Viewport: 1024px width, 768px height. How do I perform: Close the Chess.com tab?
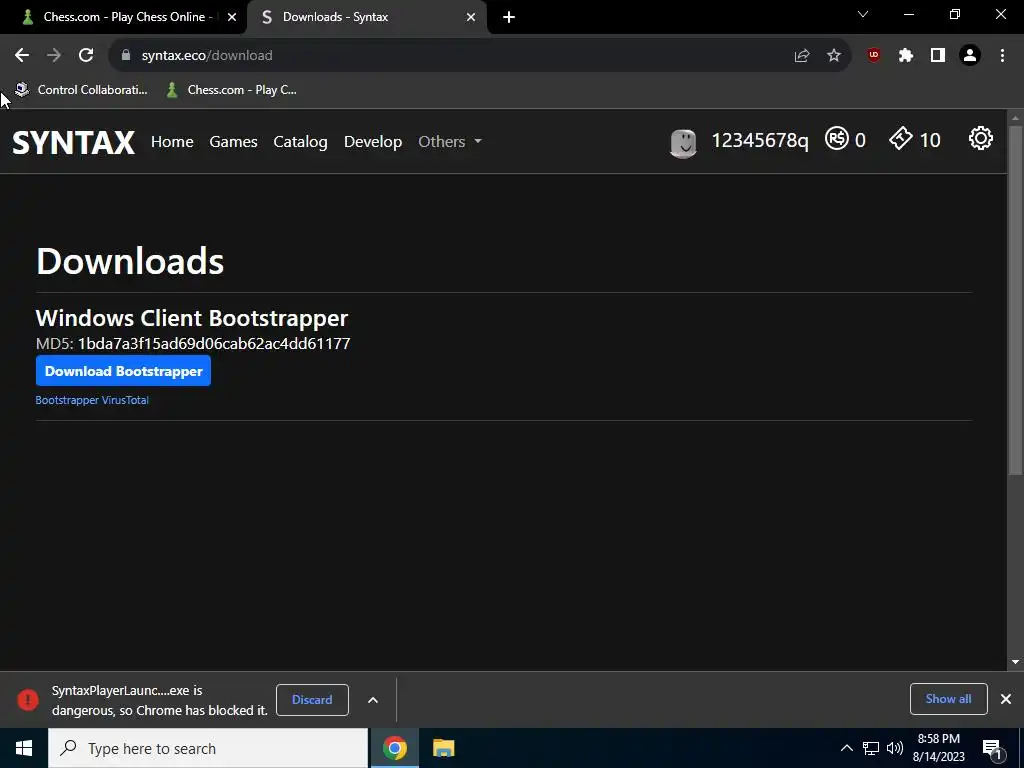pyautogui.click(x=232, y=18)
